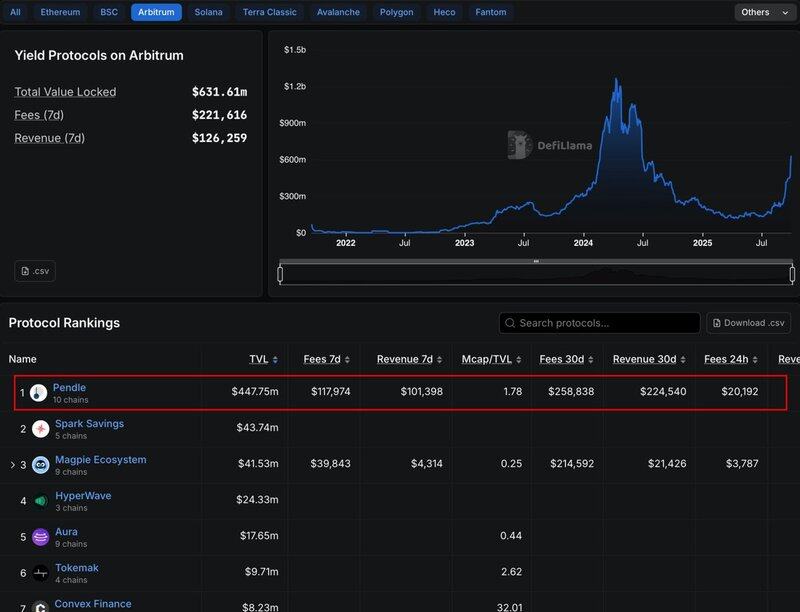The width and height of the screenshot is (800, 612).
Task: Click the right handle of chart range slider
Action: 792,274
